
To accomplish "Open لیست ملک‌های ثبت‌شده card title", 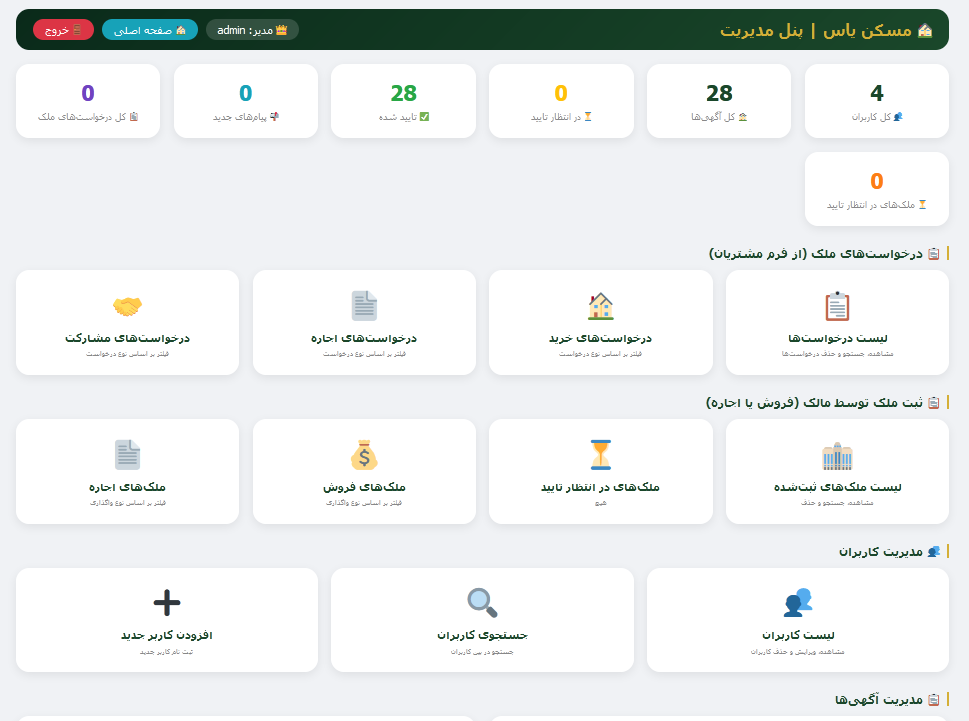I will point(837,487).
